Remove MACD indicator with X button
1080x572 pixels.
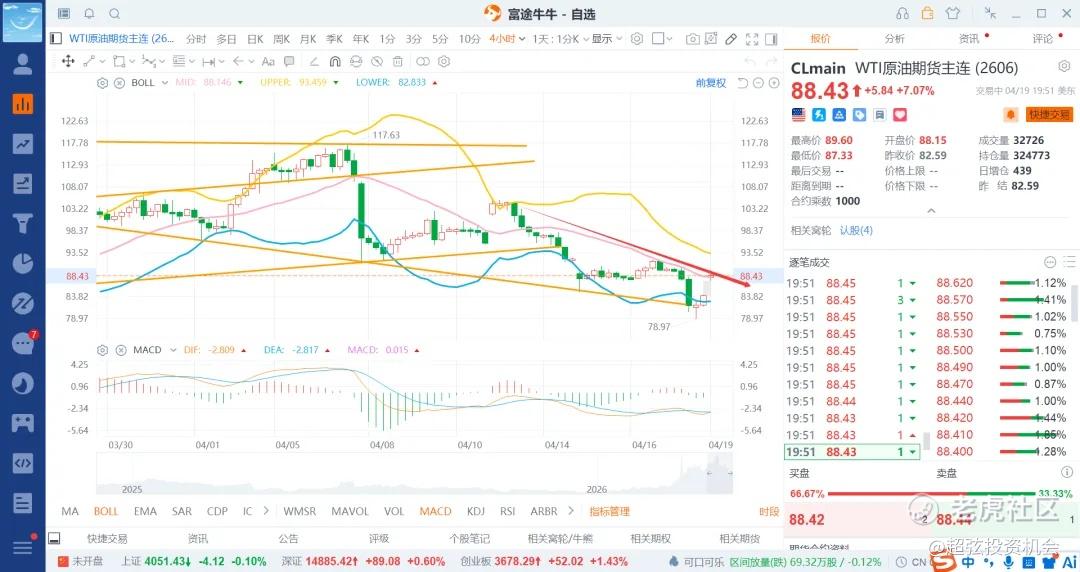click(x=121, y=350)
